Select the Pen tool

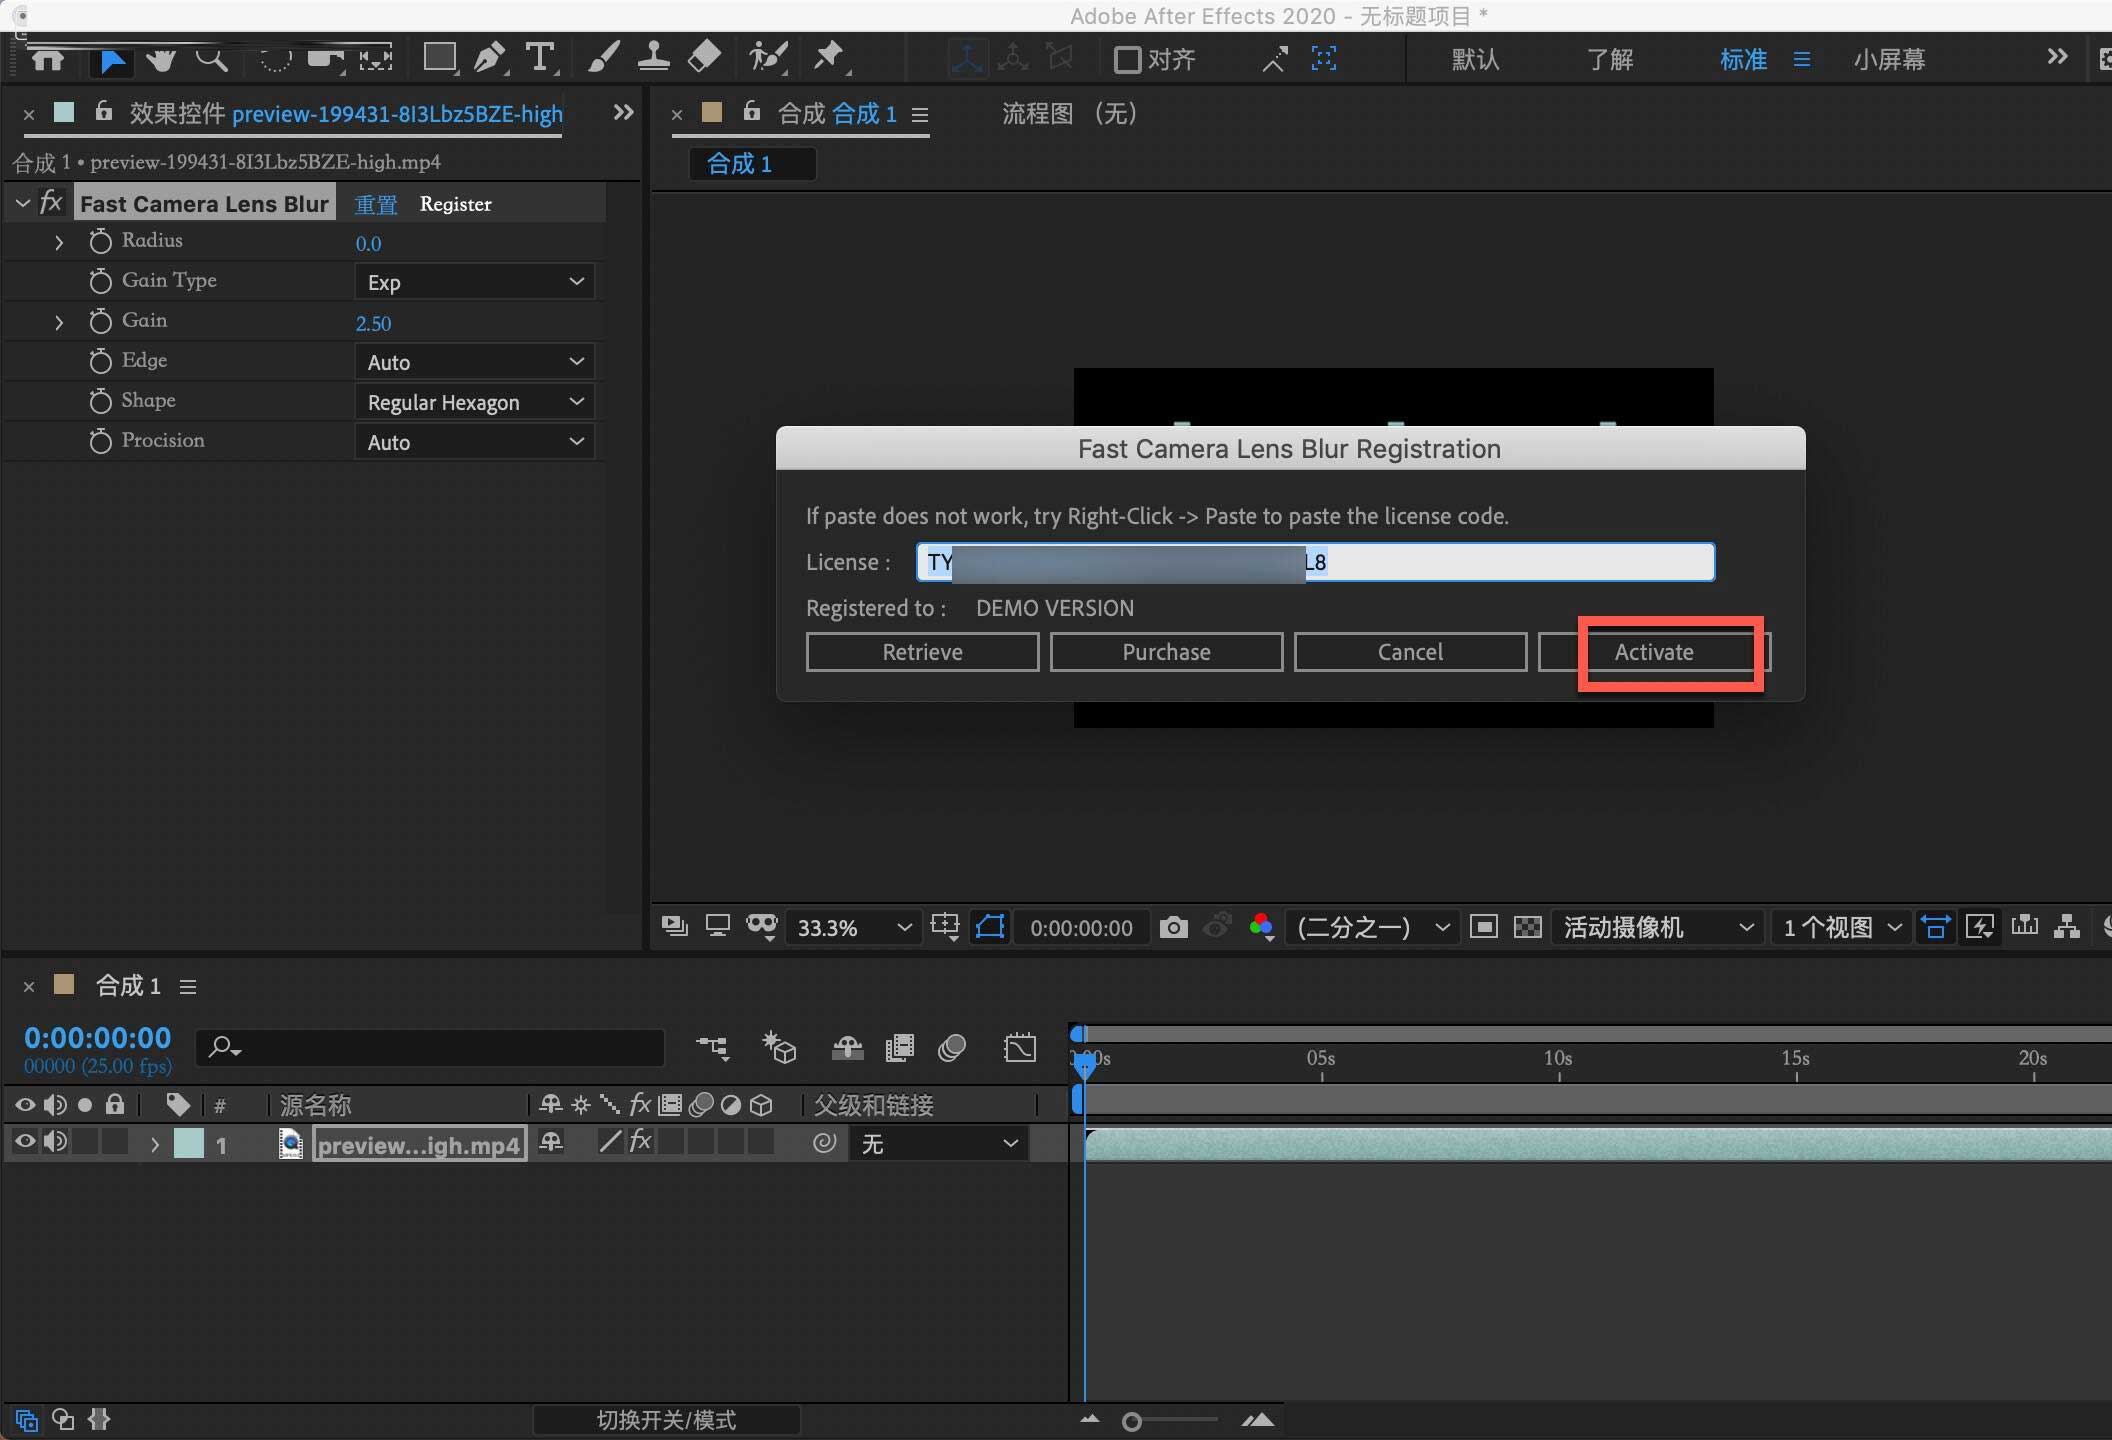point(488,58)
